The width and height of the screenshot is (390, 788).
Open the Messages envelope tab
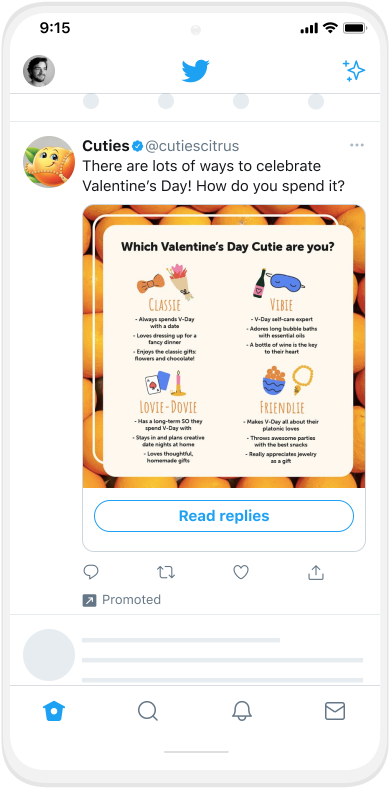pos(335,711)
